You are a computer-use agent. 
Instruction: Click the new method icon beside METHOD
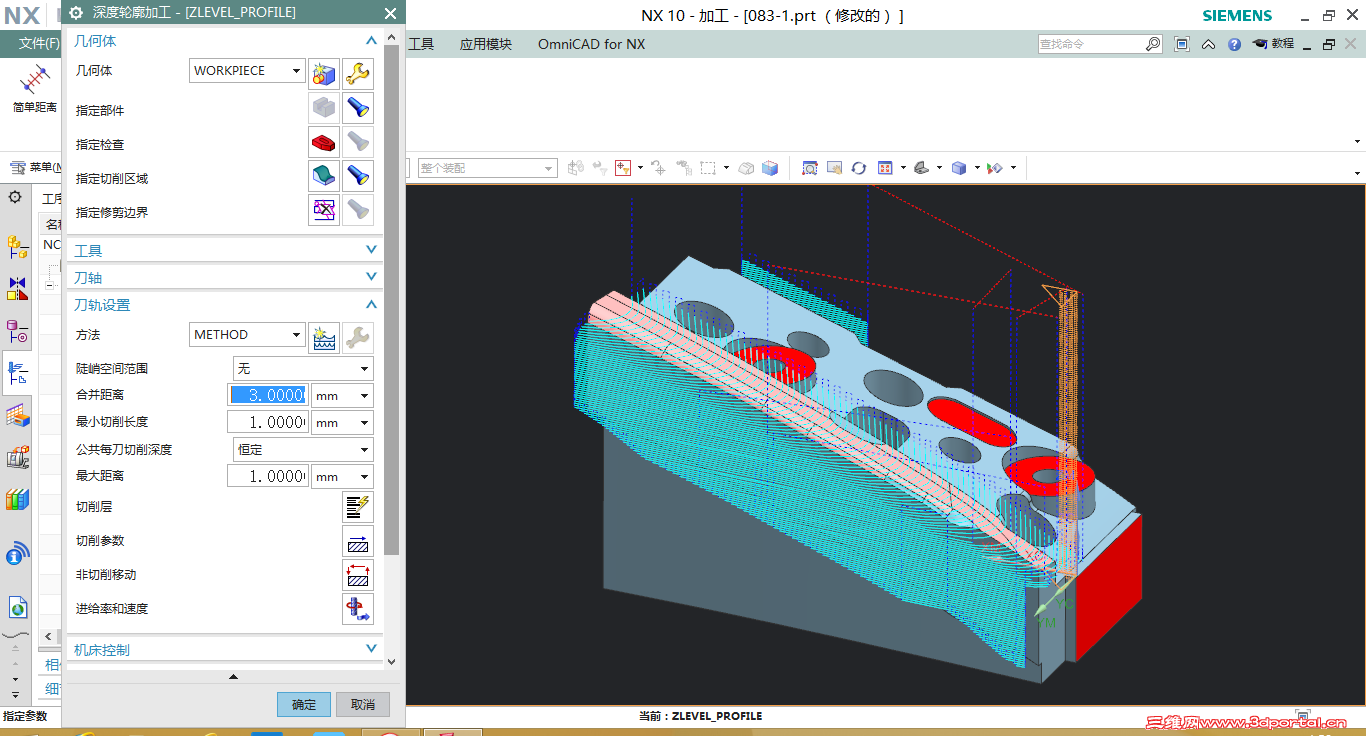click(x=323, y=335)
